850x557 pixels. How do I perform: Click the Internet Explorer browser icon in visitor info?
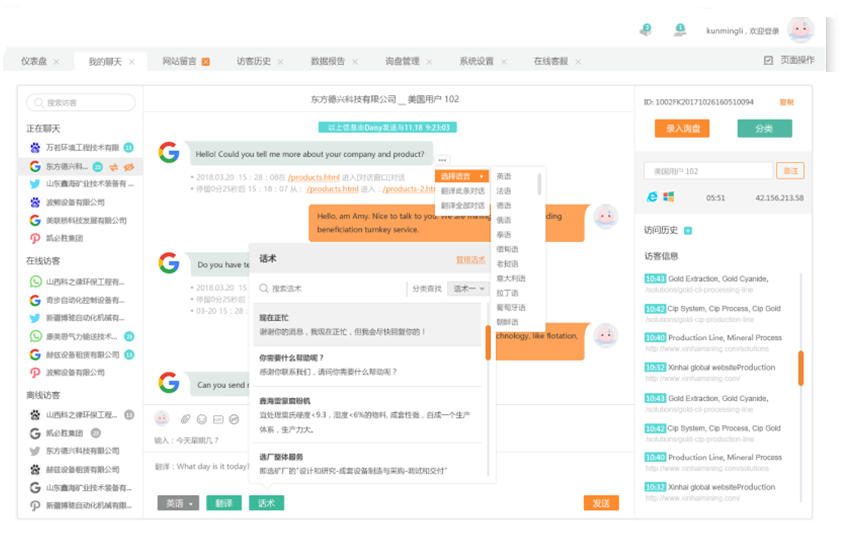[652, 197]
